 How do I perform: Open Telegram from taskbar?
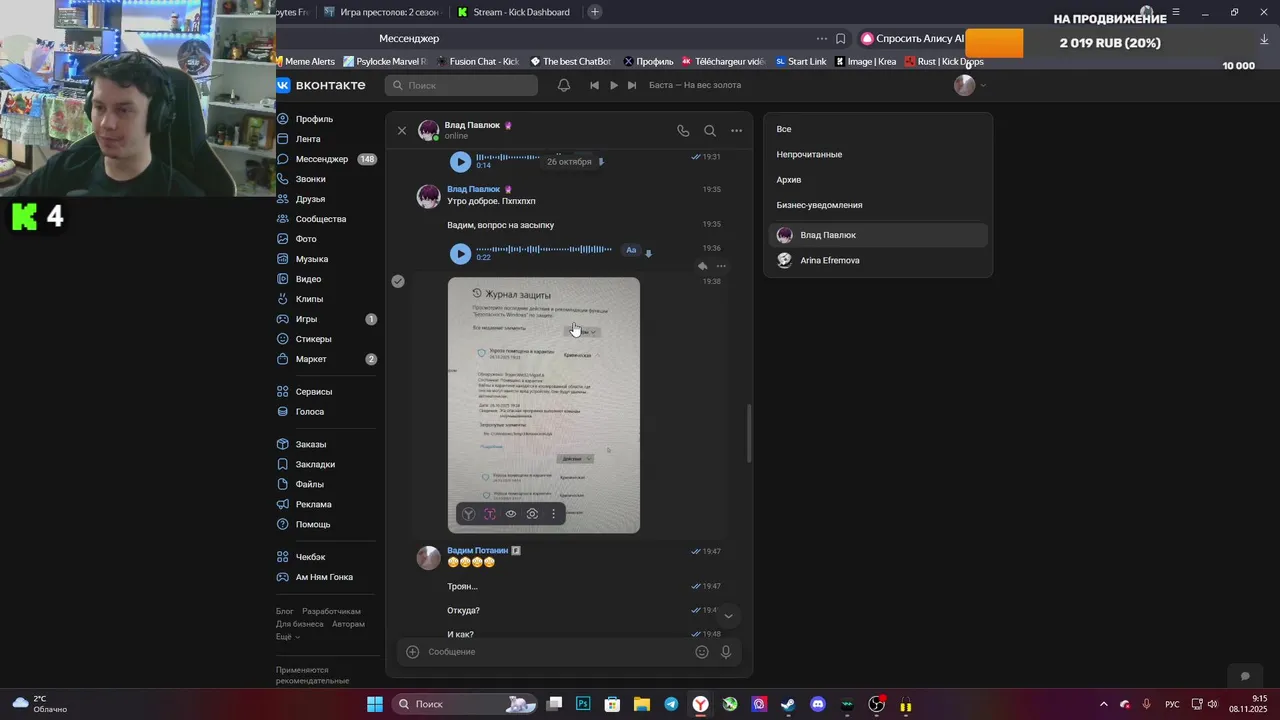tap(671, 704)
